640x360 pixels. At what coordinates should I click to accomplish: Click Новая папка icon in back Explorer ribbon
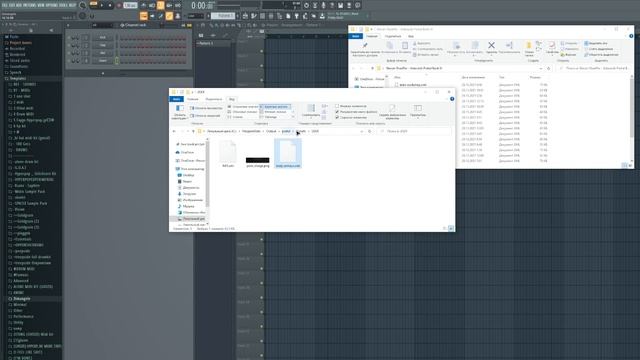click(529, 45)
